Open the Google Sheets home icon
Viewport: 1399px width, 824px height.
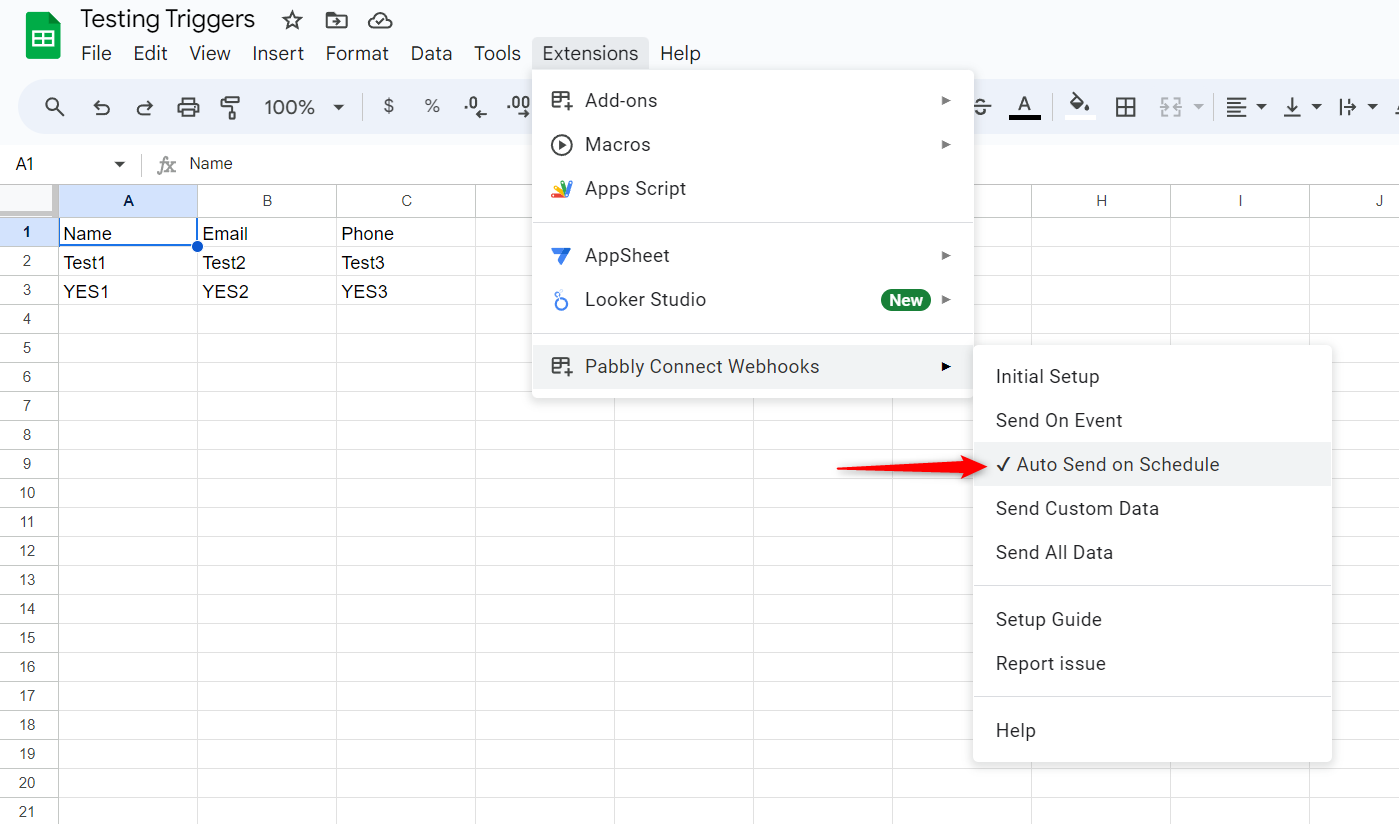[43, 36]
